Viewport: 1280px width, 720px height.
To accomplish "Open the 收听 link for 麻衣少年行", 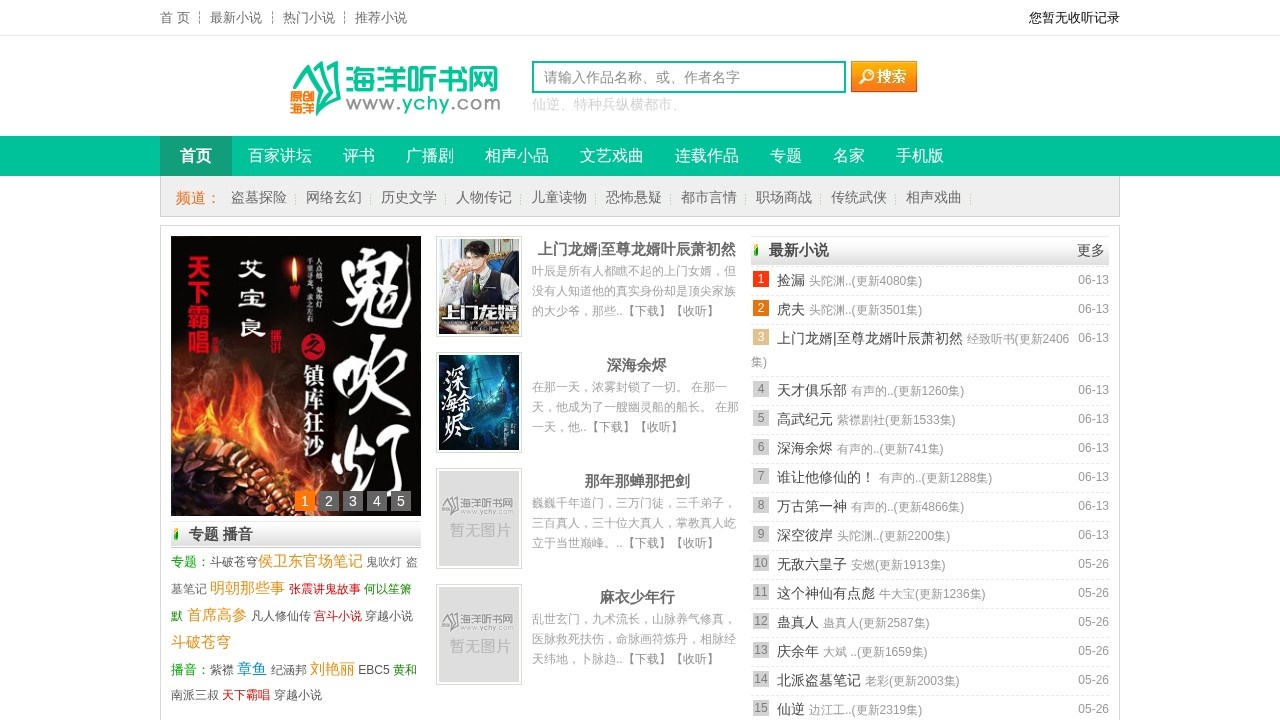I will 694,658.
